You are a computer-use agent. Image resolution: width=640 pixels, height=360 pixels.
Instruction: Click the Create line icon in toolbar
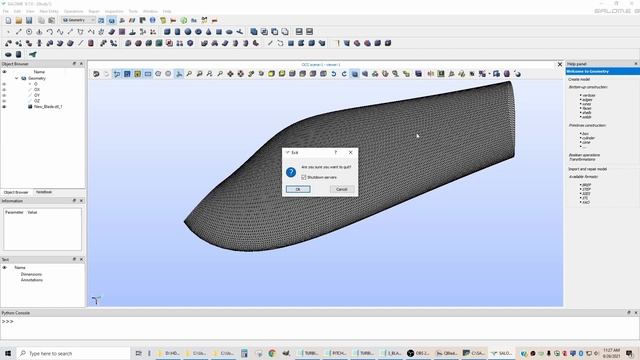pyautogui.click(x=19, y=31)
